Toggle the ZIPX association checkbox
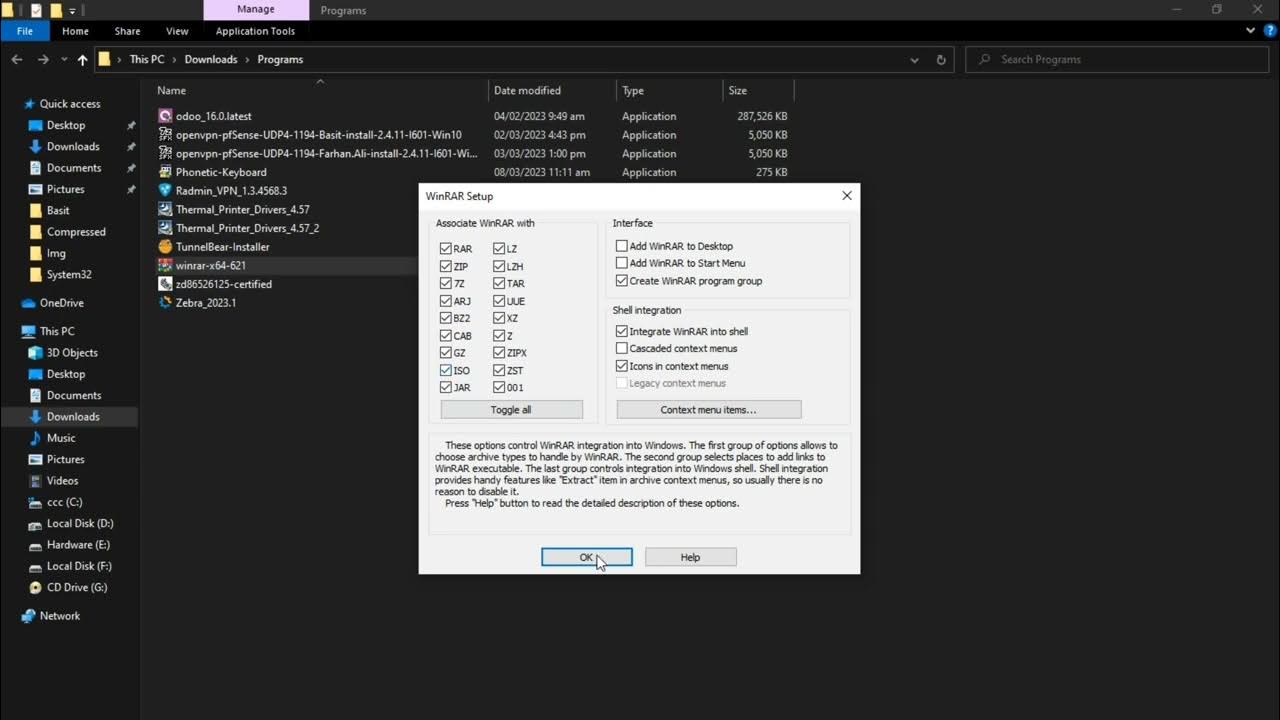The height and width of the screenshot is (720, 1280). 499,353
